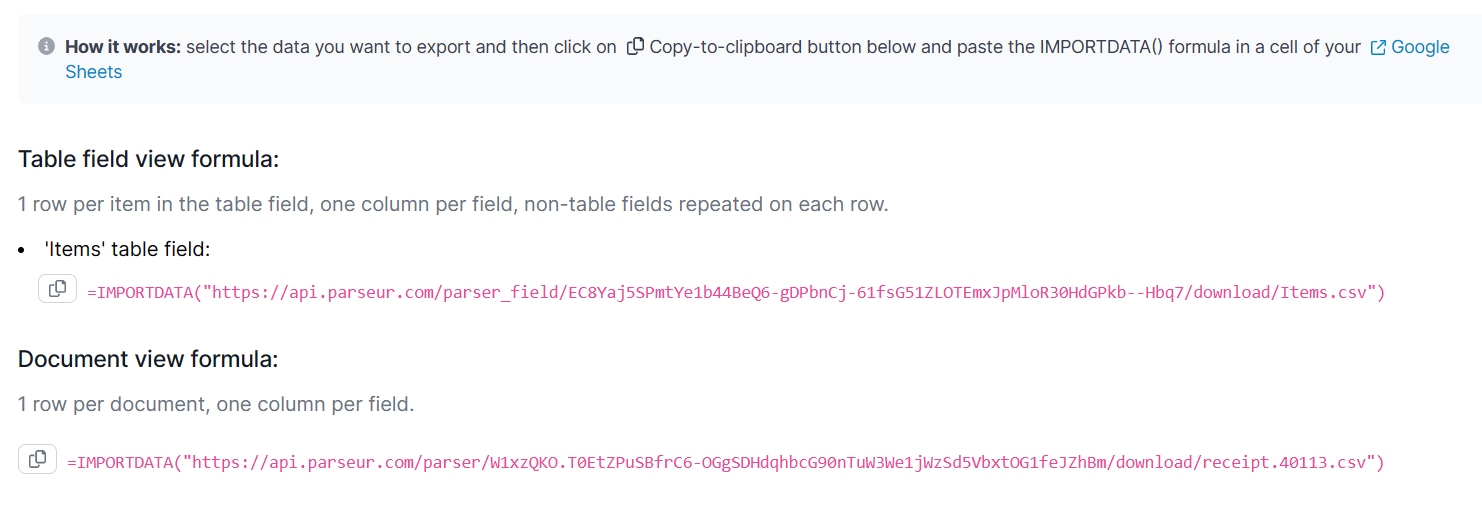Screen dimensions: 1482x532
Task: Open the Google Sheets link
Action: 1419,47
